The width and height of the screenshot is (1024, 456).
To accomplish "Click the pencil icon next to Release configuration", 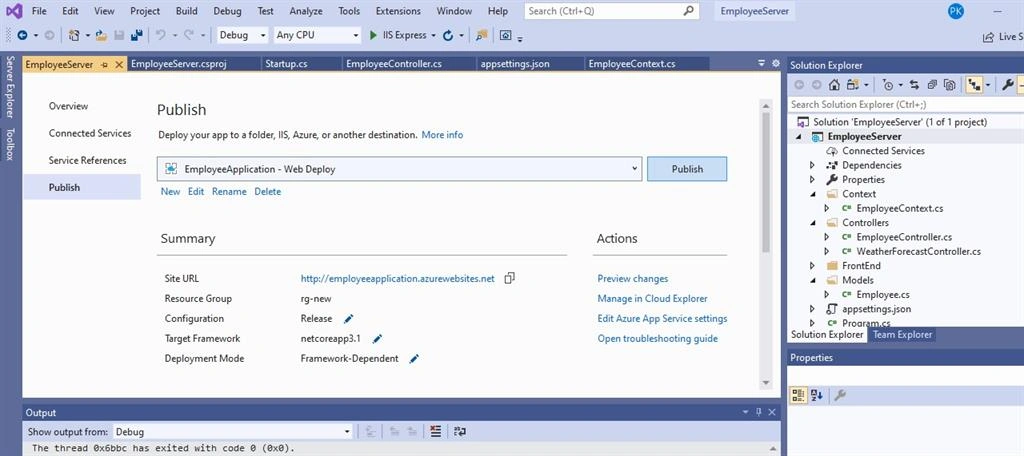I will 348,319.
